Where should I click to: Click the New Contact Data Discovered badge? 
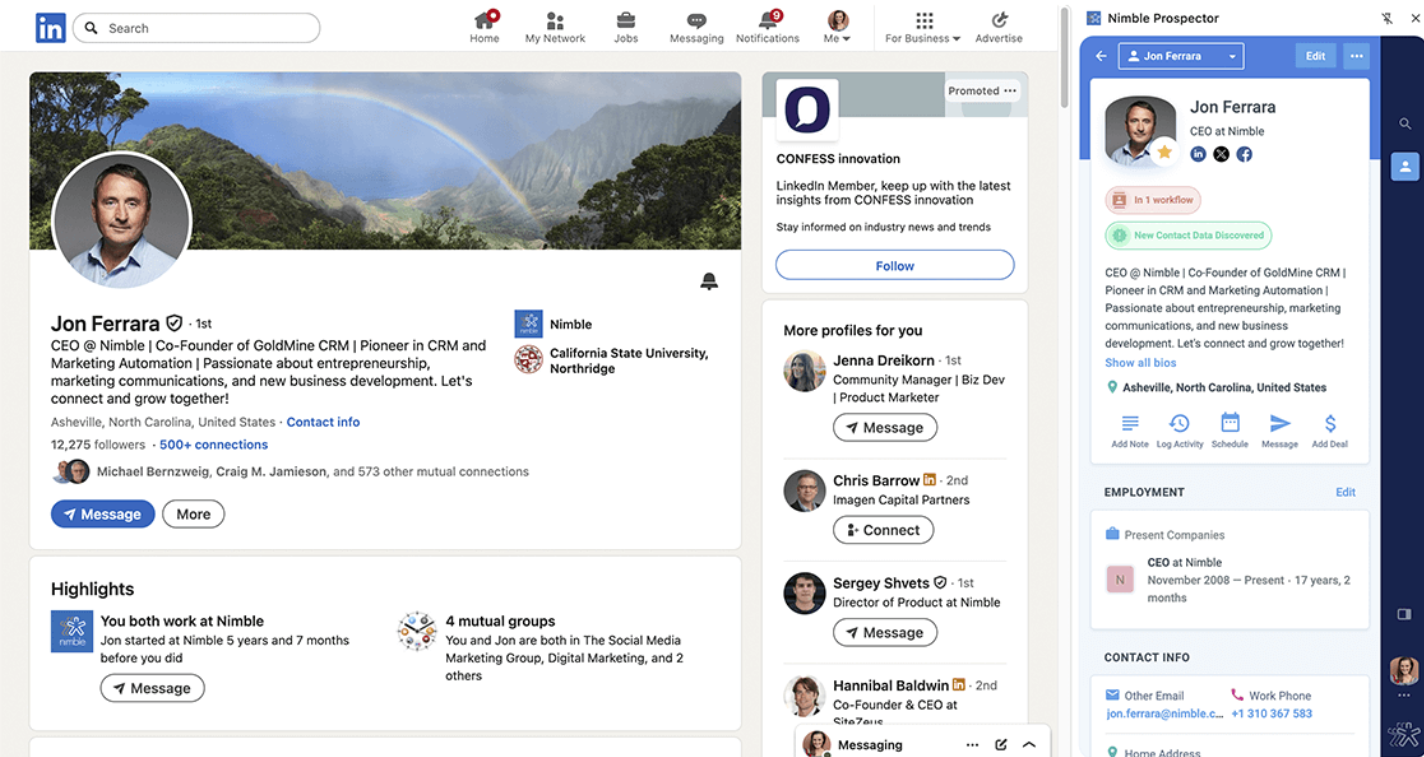pyautogui.click(x=1188, y=235)
